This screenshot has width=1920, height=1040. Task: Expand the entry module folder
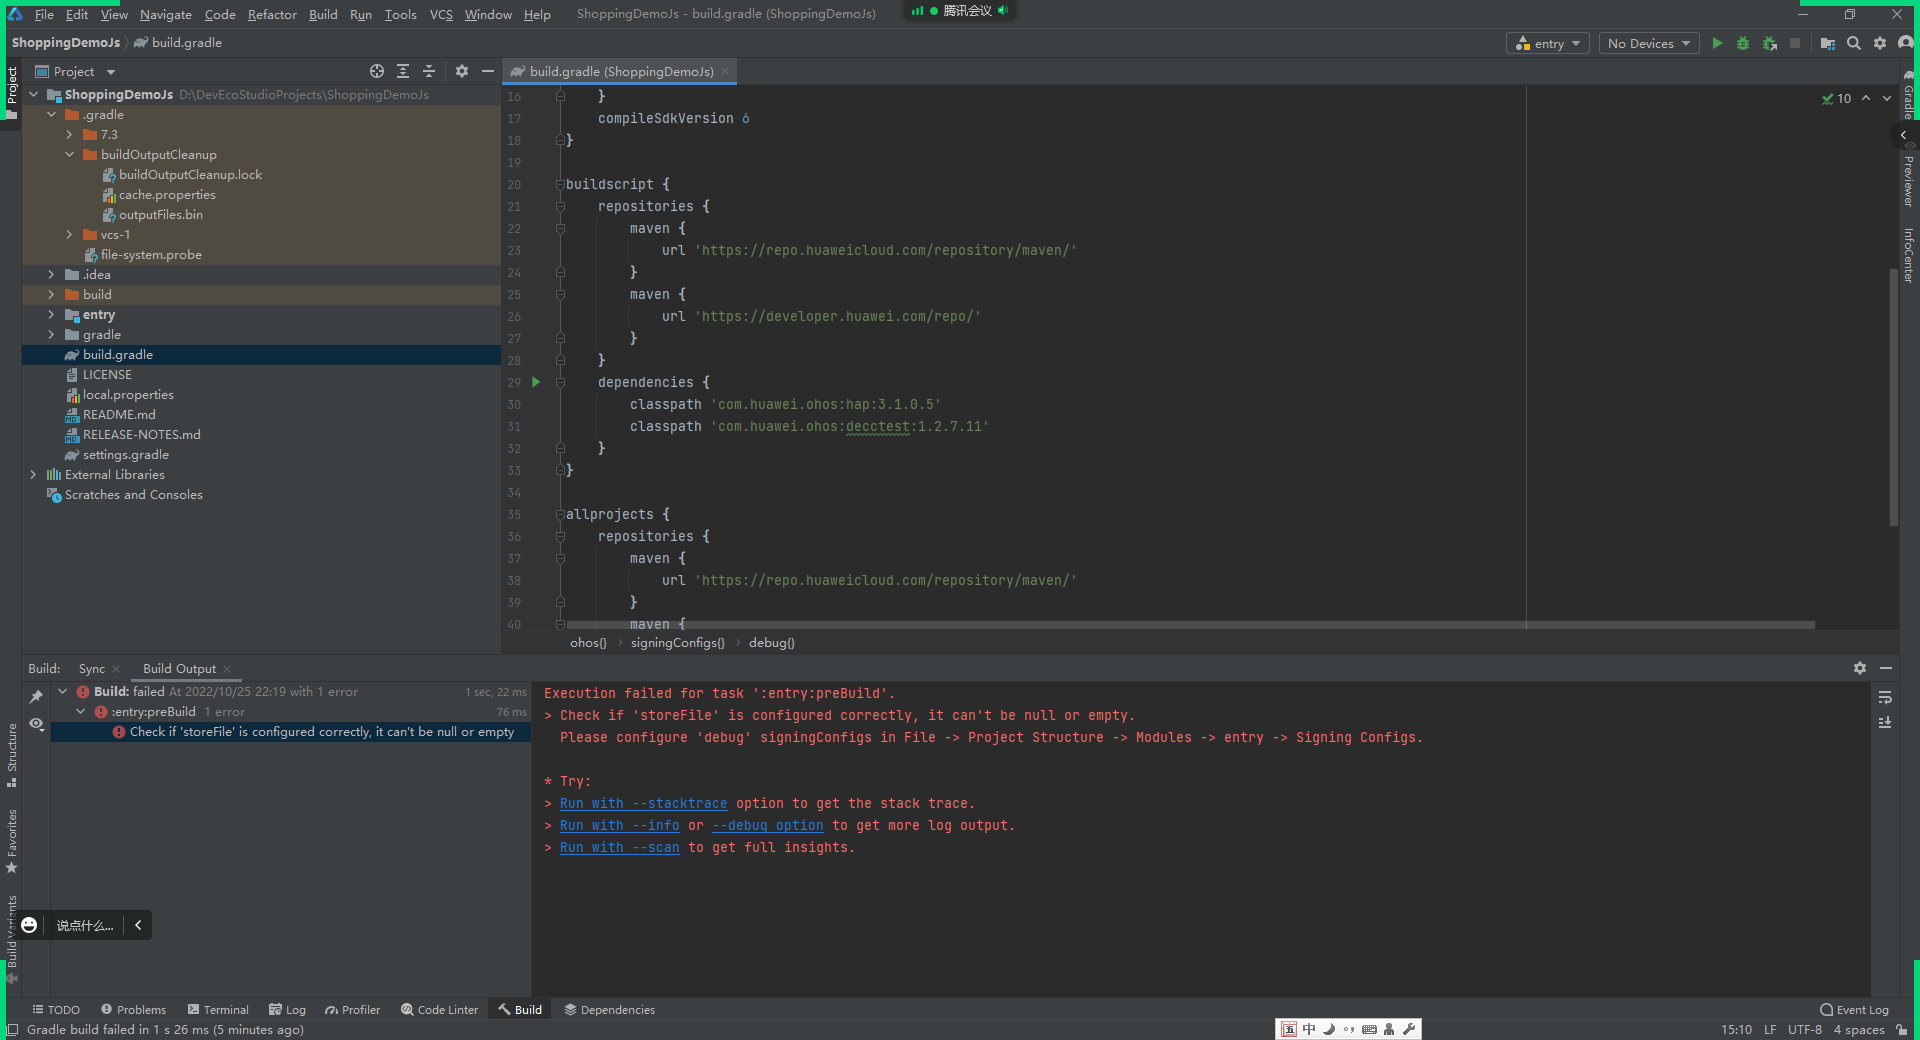(x=52, y=315)
